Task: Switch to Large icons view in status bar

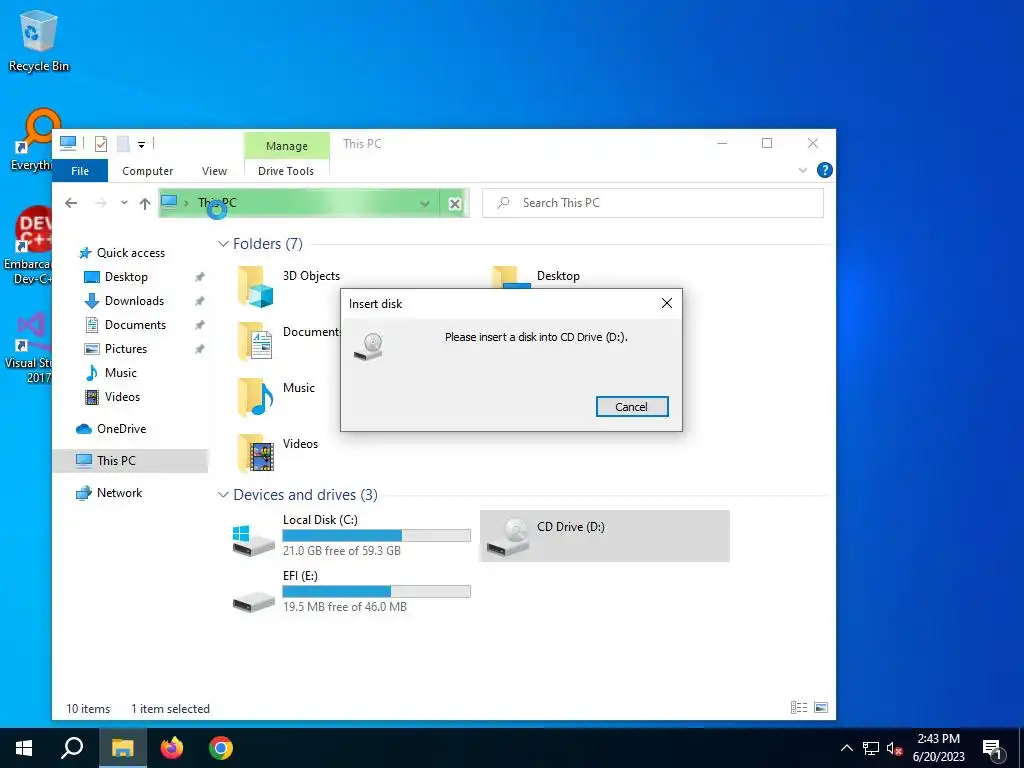Action: pyautogui.click(x=821, y=708)
